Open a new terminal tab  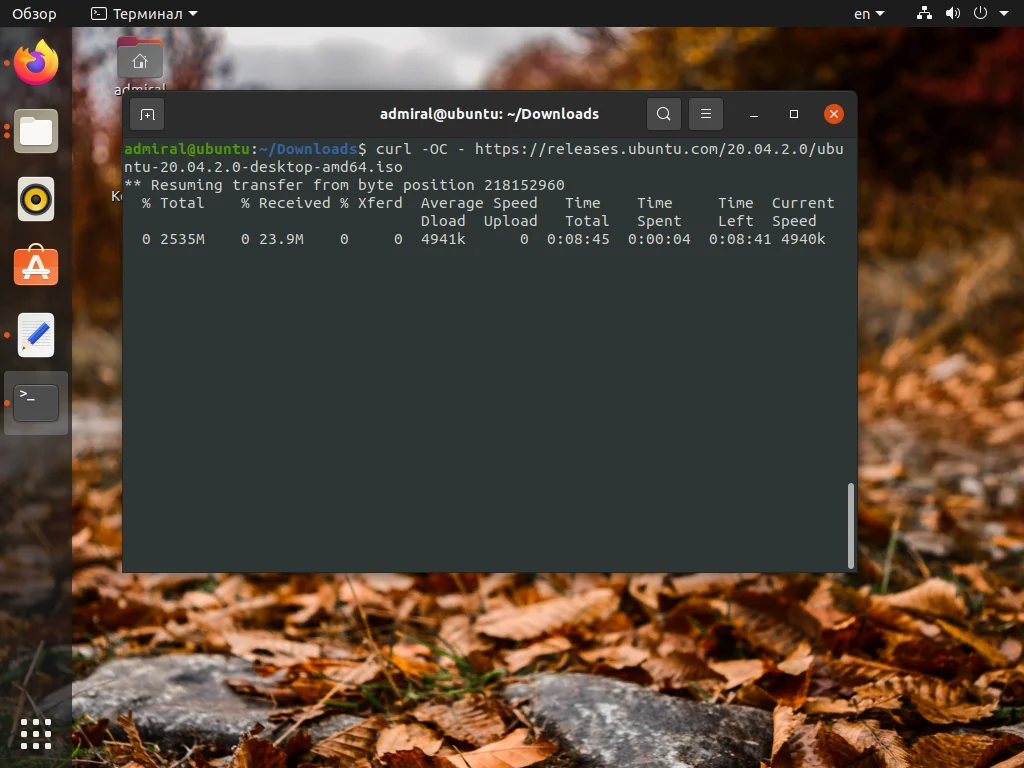click(x=147, y=114)
